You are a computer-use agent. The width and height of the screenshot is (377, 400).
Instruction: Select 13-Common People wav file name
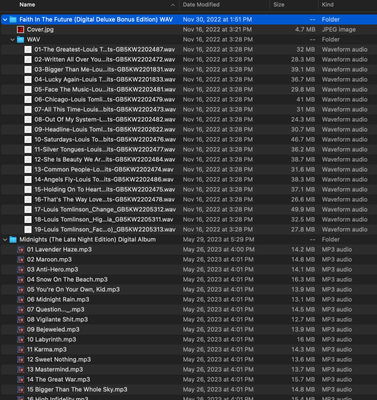pyautogui.click(x=104, y=170)
